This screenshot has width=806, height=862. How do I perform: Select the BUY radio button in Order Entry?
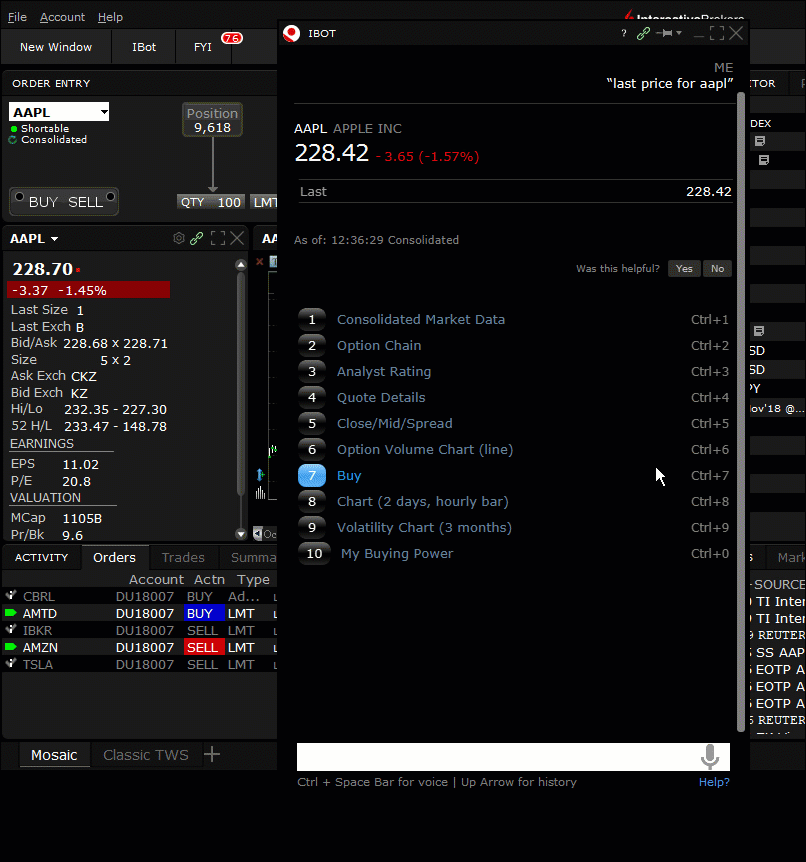[19, 197]
